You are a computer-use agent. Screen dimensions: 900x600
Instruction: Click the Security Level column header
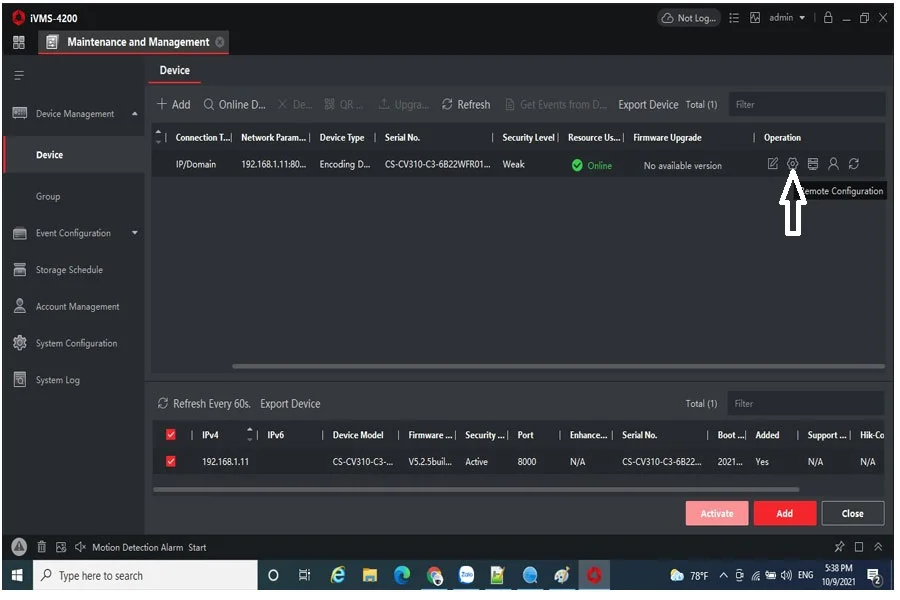click(528, 138)
